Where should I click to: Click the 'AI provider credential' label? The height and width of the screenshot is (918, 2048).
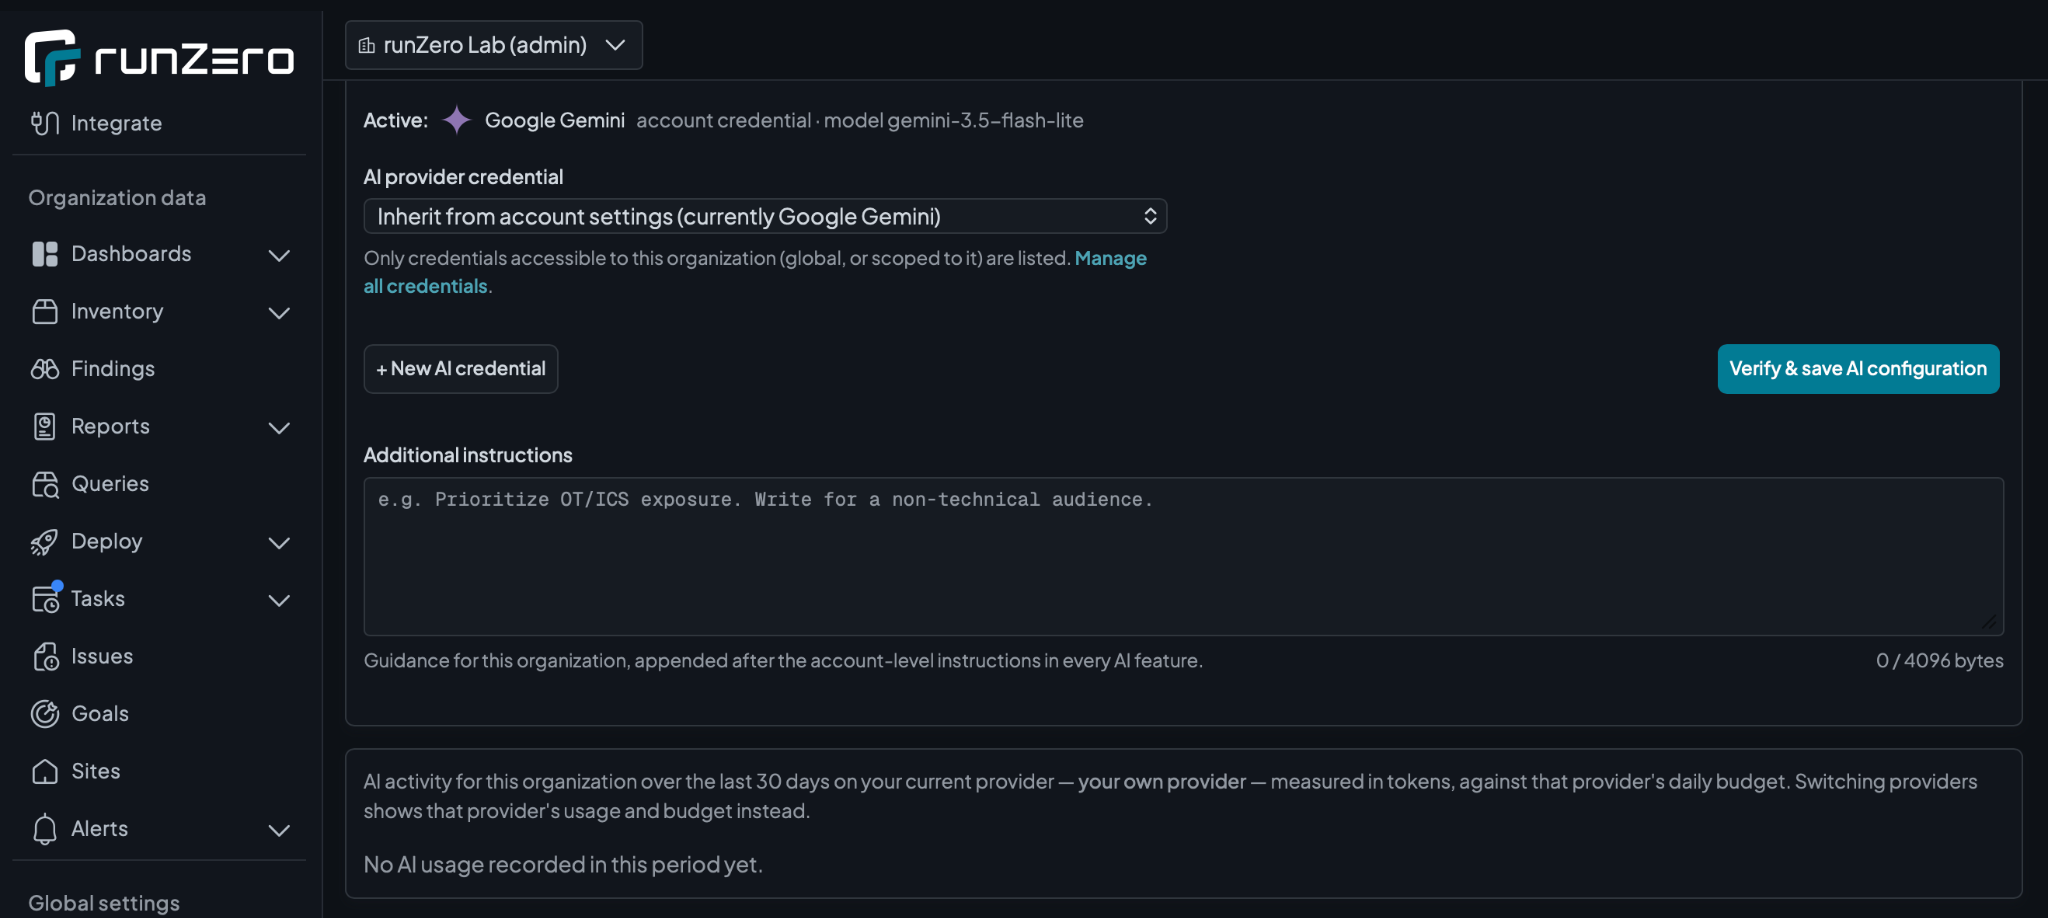point(463,177)
